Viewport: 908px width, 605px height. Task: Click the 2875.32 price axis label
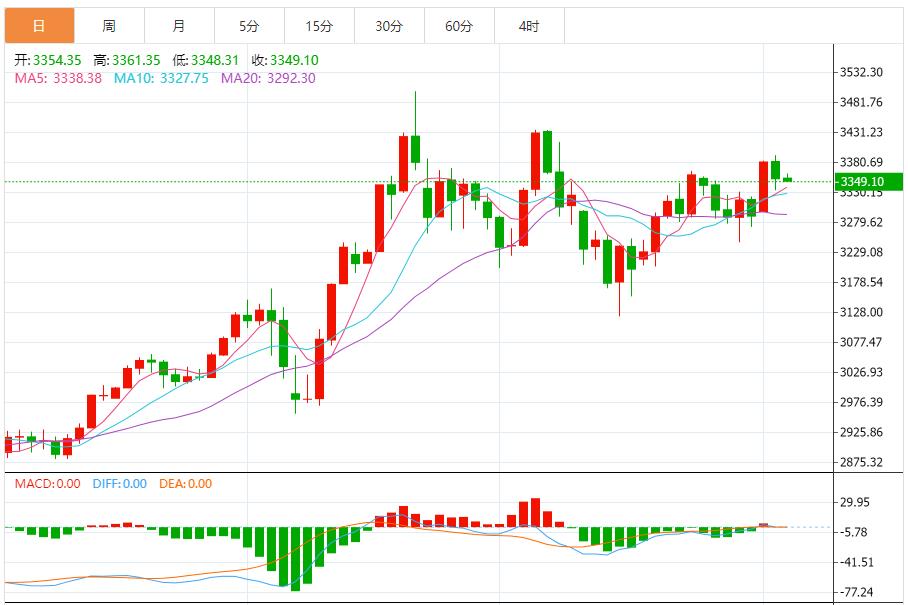pos(861,463)
